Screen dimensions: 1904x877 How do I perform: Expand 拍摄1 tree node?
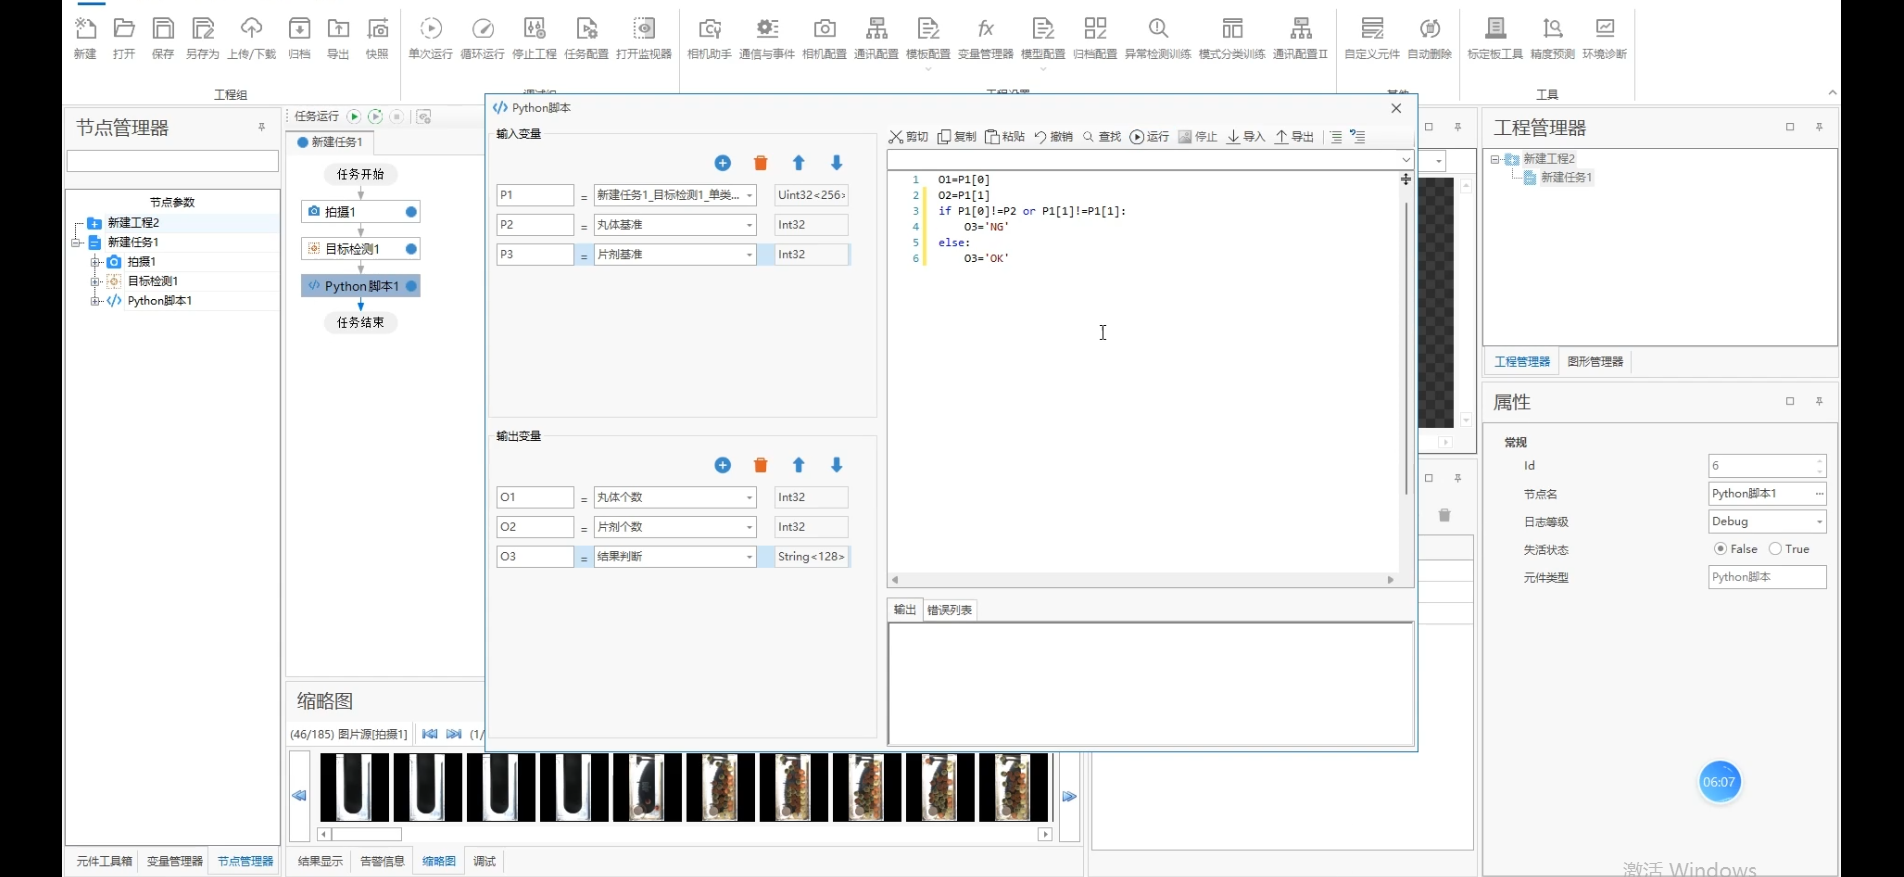point(96,262)
